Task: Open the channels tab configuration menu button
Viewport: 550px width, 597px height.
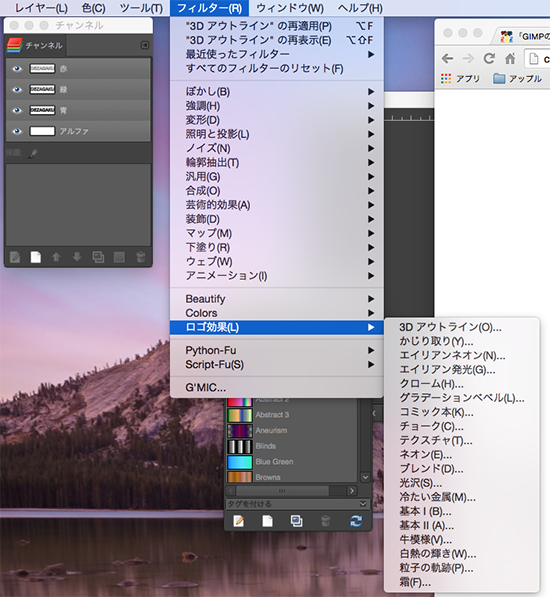Action: [x=145, y=45]
